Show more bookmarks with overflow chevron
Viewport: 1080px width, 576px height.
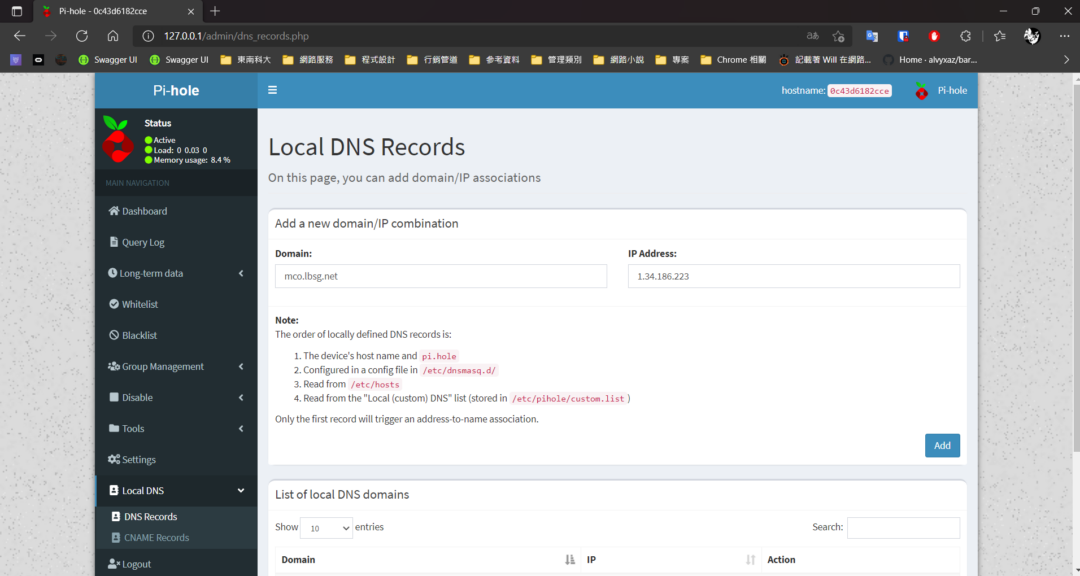pyautogui.click(x=1066, y=60)
